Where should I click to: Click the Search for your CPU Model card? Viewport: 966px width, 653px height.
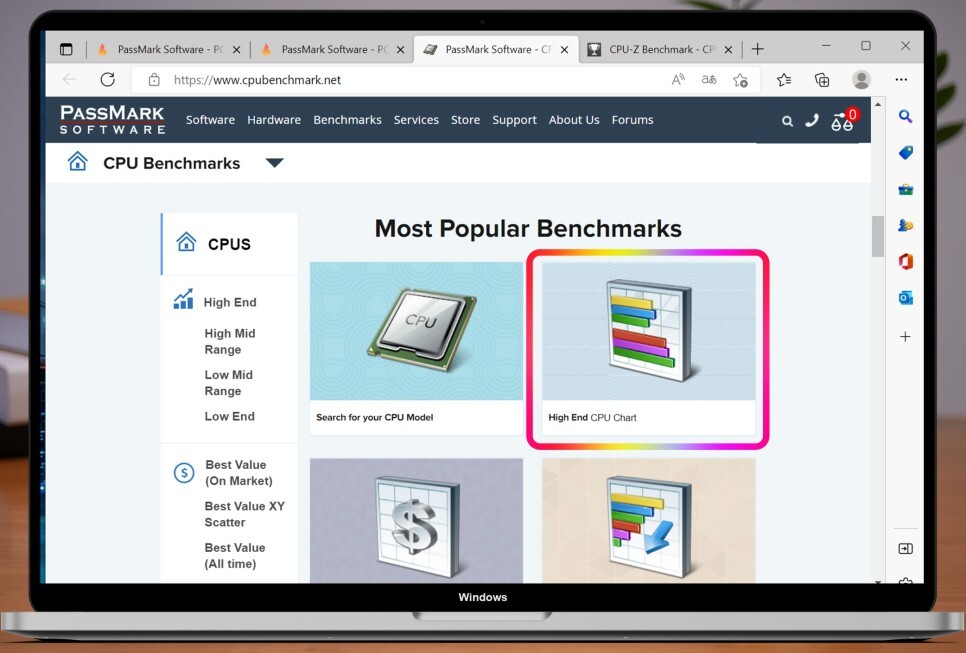[416, 348]
